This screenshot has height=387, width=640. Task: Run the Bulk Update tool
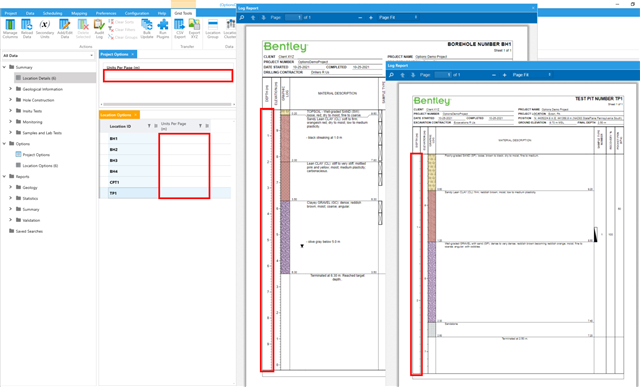[x=147, y=29]
